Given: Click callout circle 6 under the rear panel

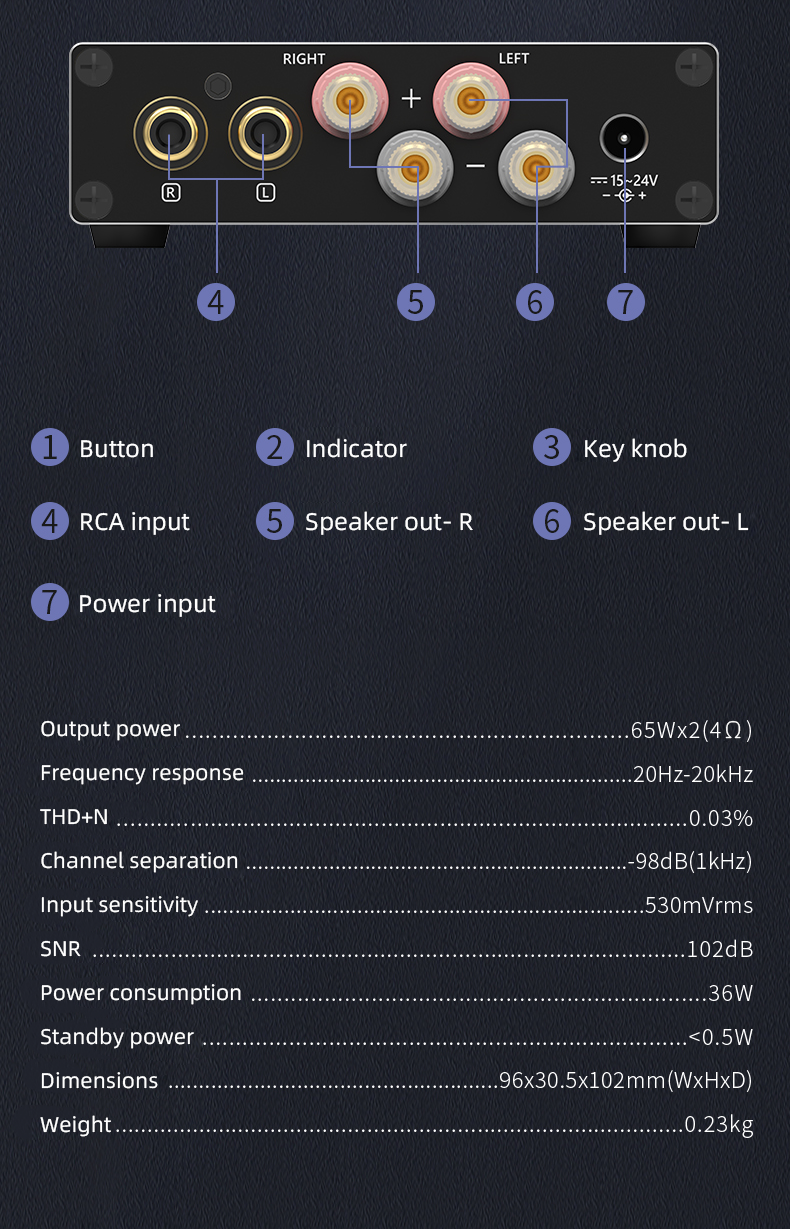Looking at the screenshot, I should point(535,301).
